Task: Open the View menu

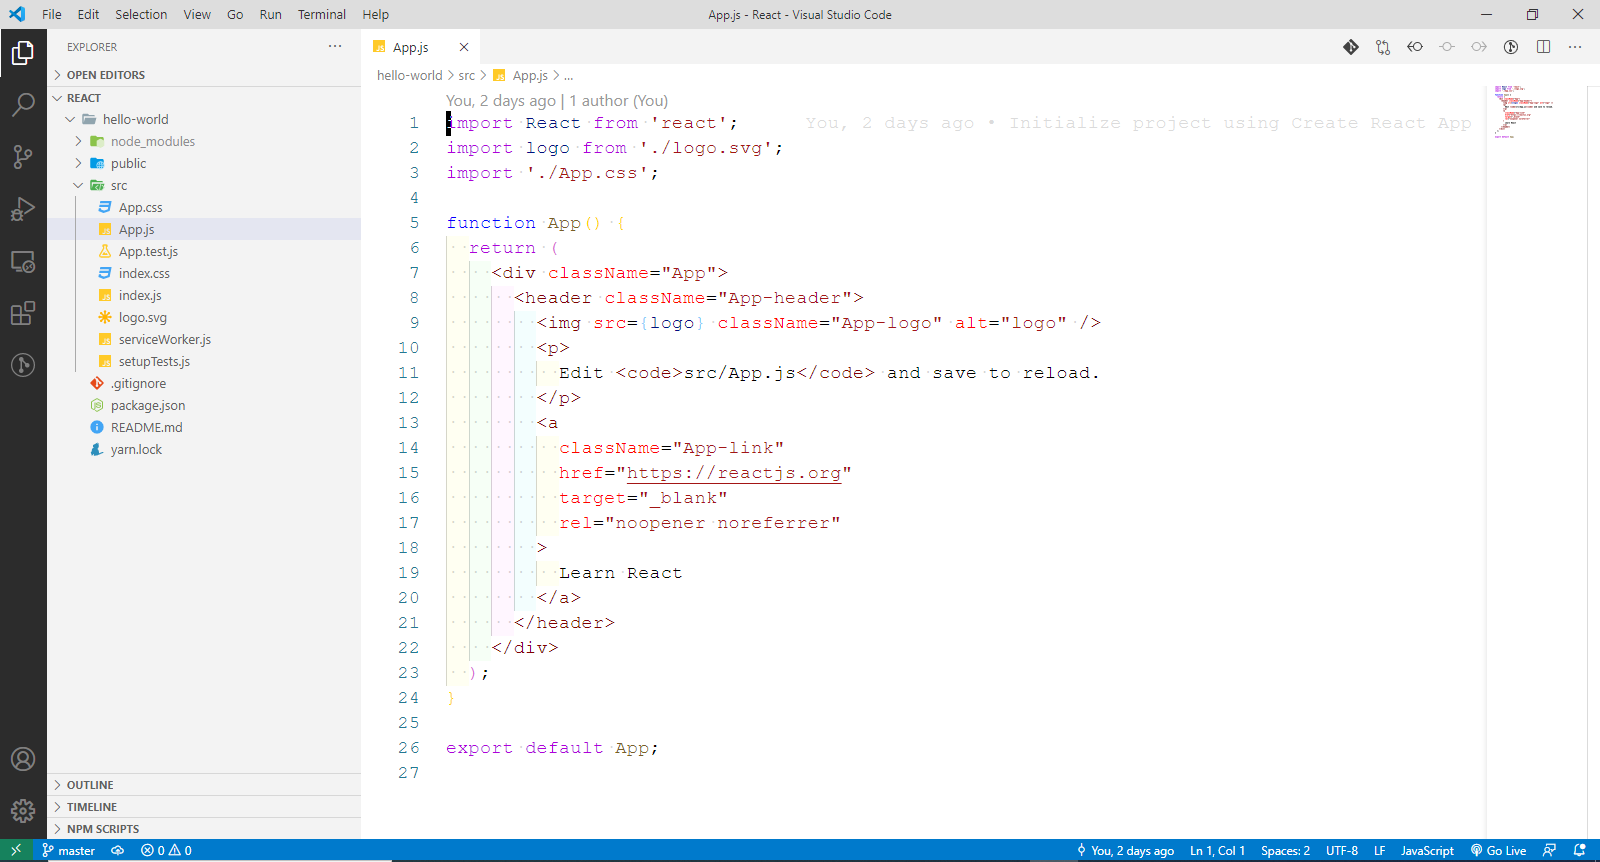Action: (x=197, y=14)
